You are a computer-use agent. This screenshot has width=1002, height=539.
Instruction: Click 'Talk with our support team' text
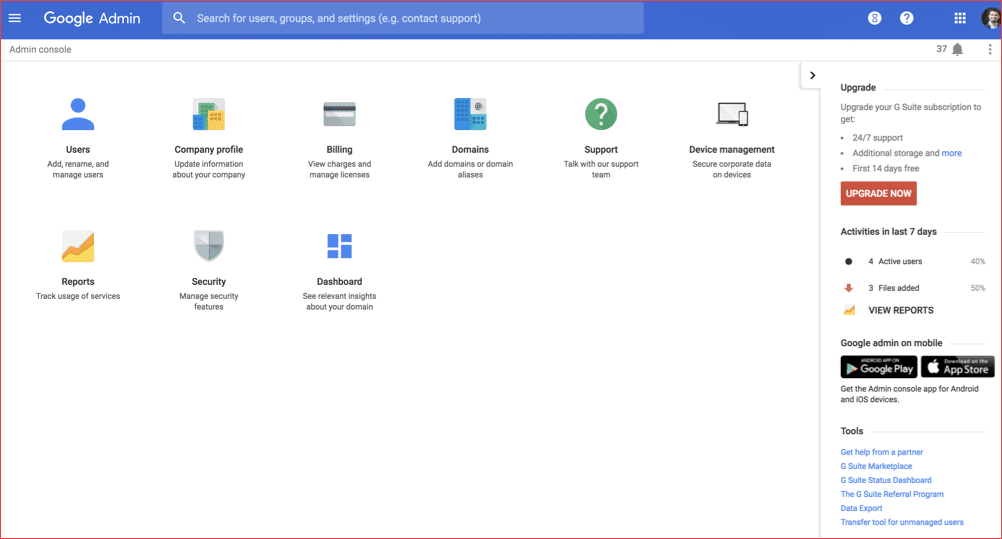tap(601, 169)
